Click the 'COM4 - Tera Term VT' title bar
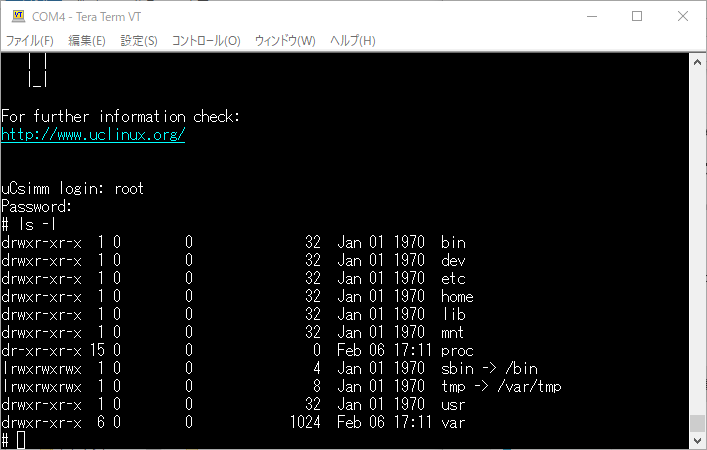The height and width of the screenshot is (450, 707). [x=300, y=16]
